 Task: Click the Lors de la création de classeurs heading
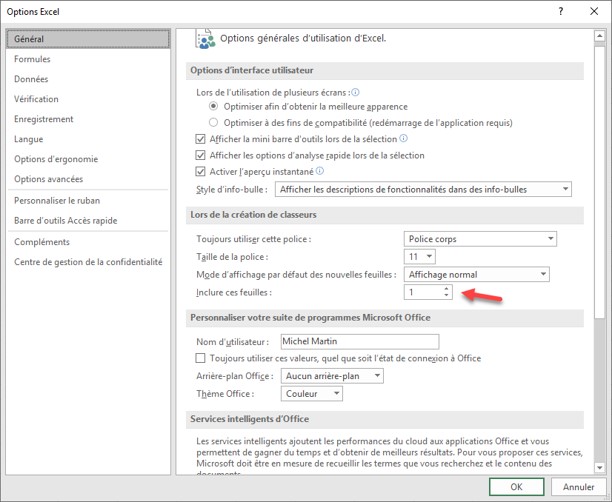(x=253, y=215)
